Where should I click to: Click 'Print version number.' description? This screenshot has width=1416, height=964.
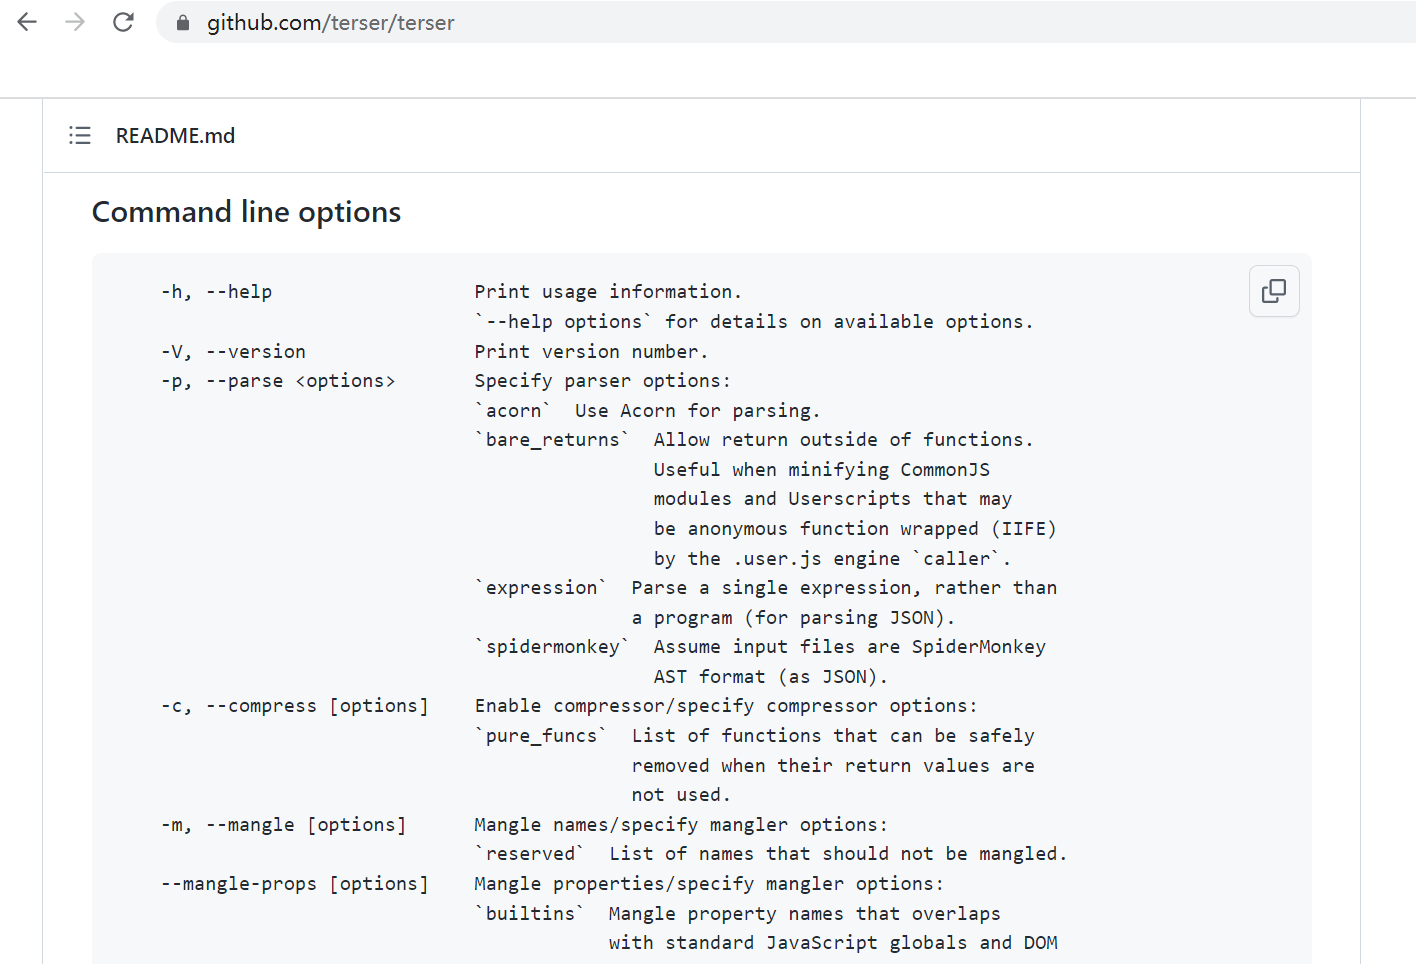pyautogui.click(x=591, y=352)
